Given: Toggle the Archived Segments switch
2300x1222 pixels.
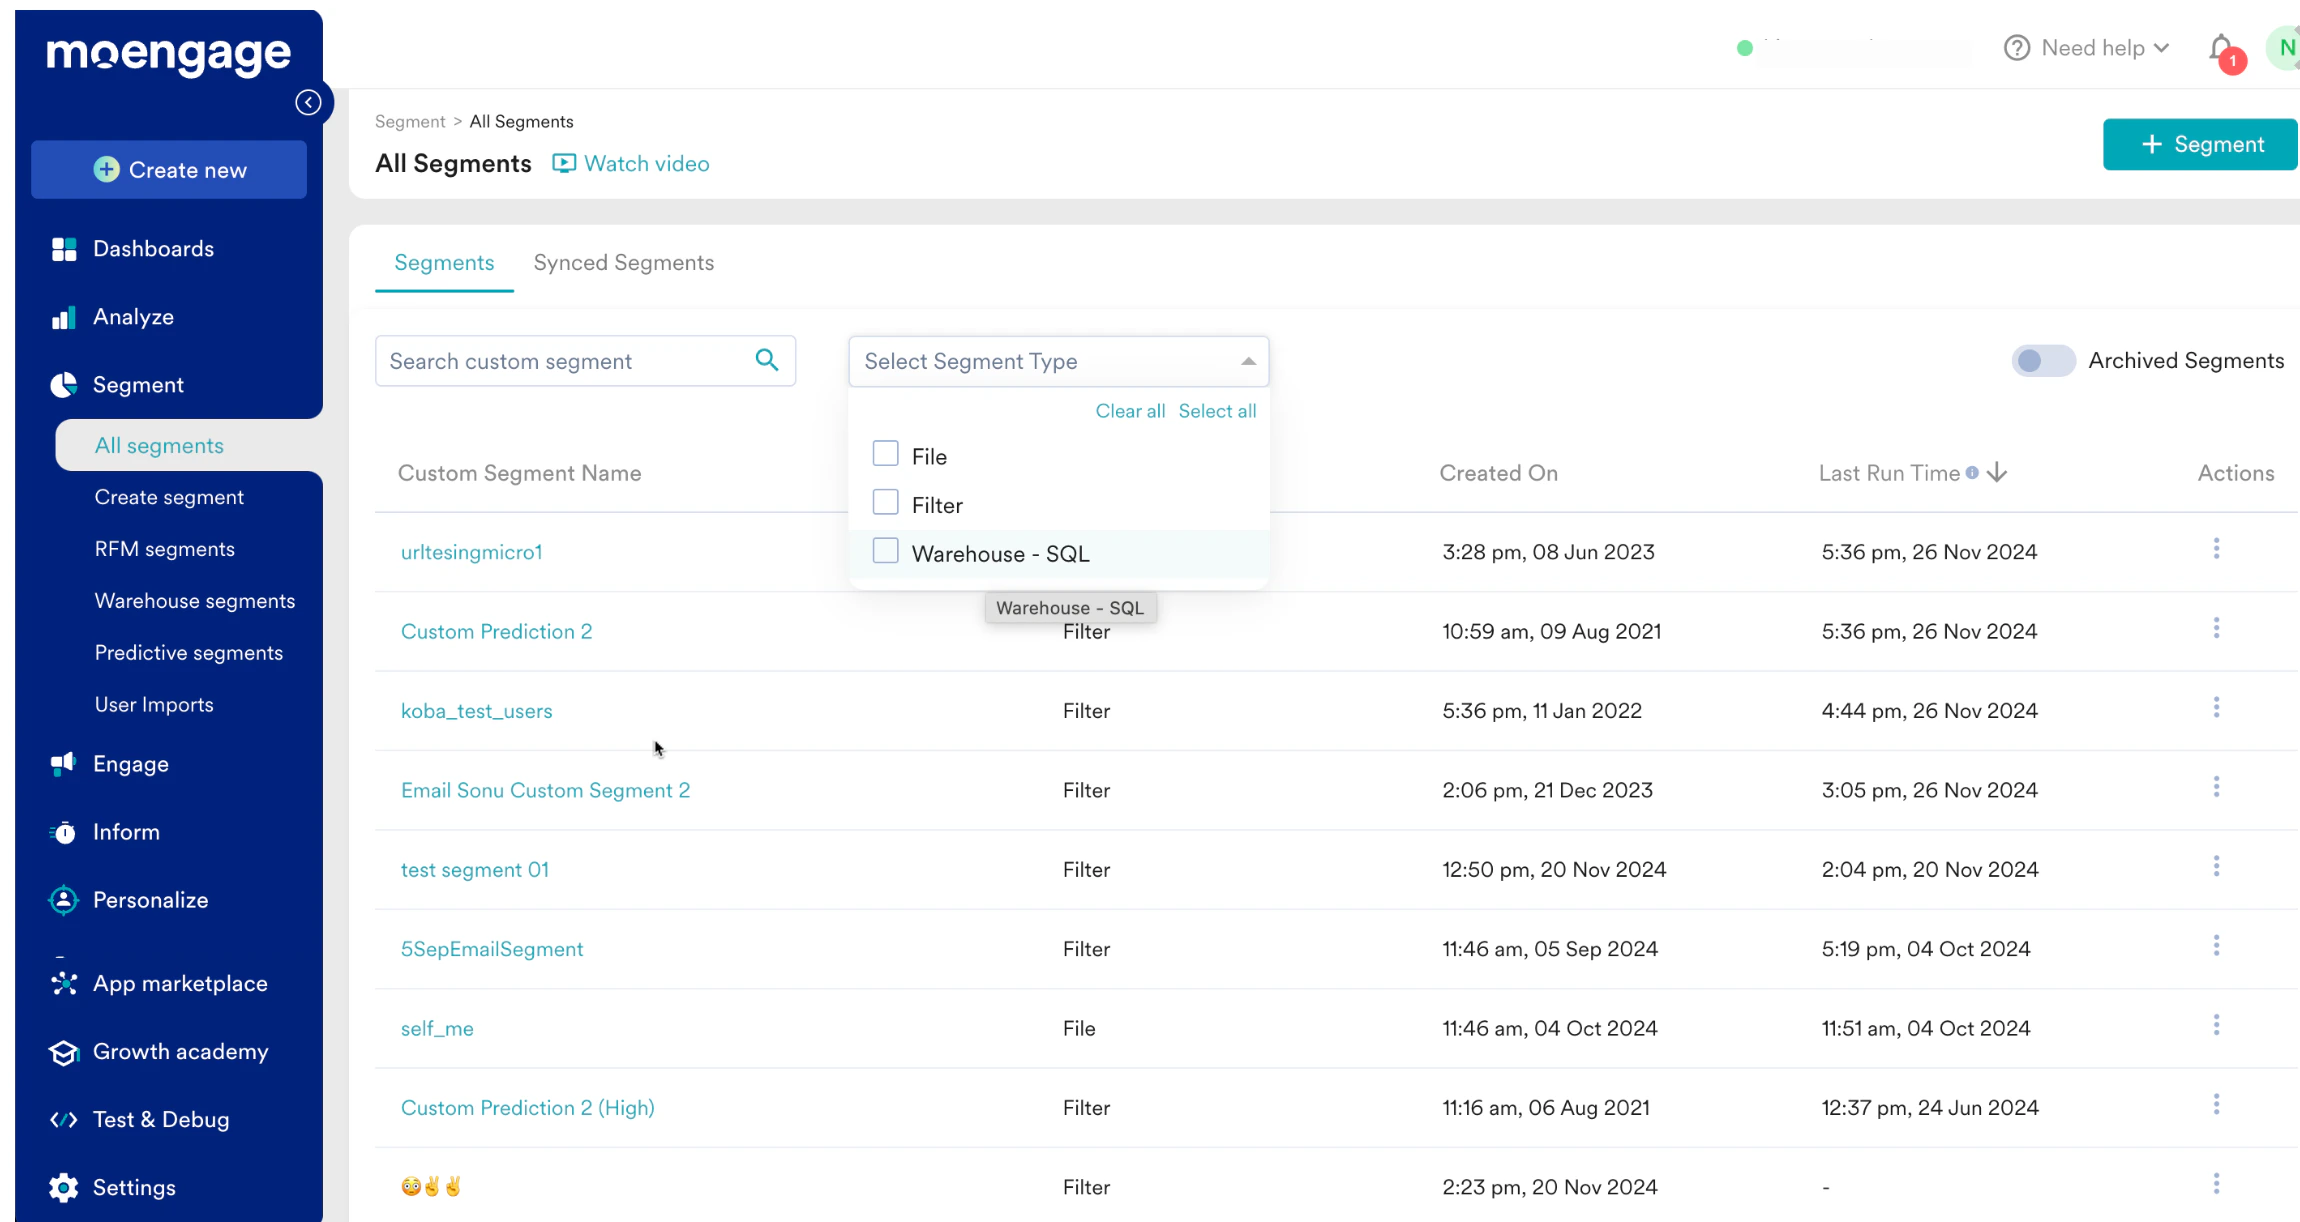Looking at the screenshot, I should 2043,361.
